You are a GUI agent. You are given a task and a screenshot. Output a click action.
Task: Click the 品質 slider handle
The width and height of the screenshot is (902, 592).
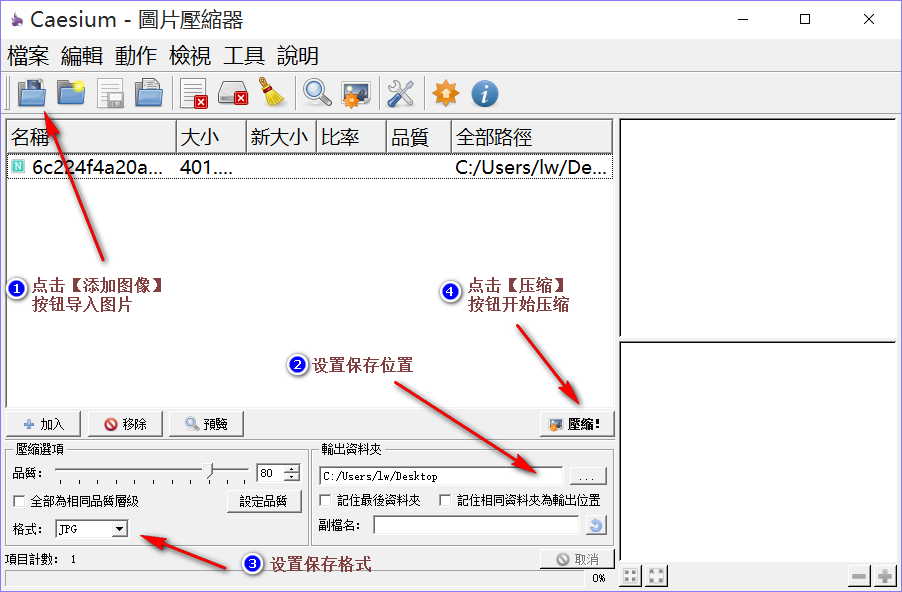(209, 470)
